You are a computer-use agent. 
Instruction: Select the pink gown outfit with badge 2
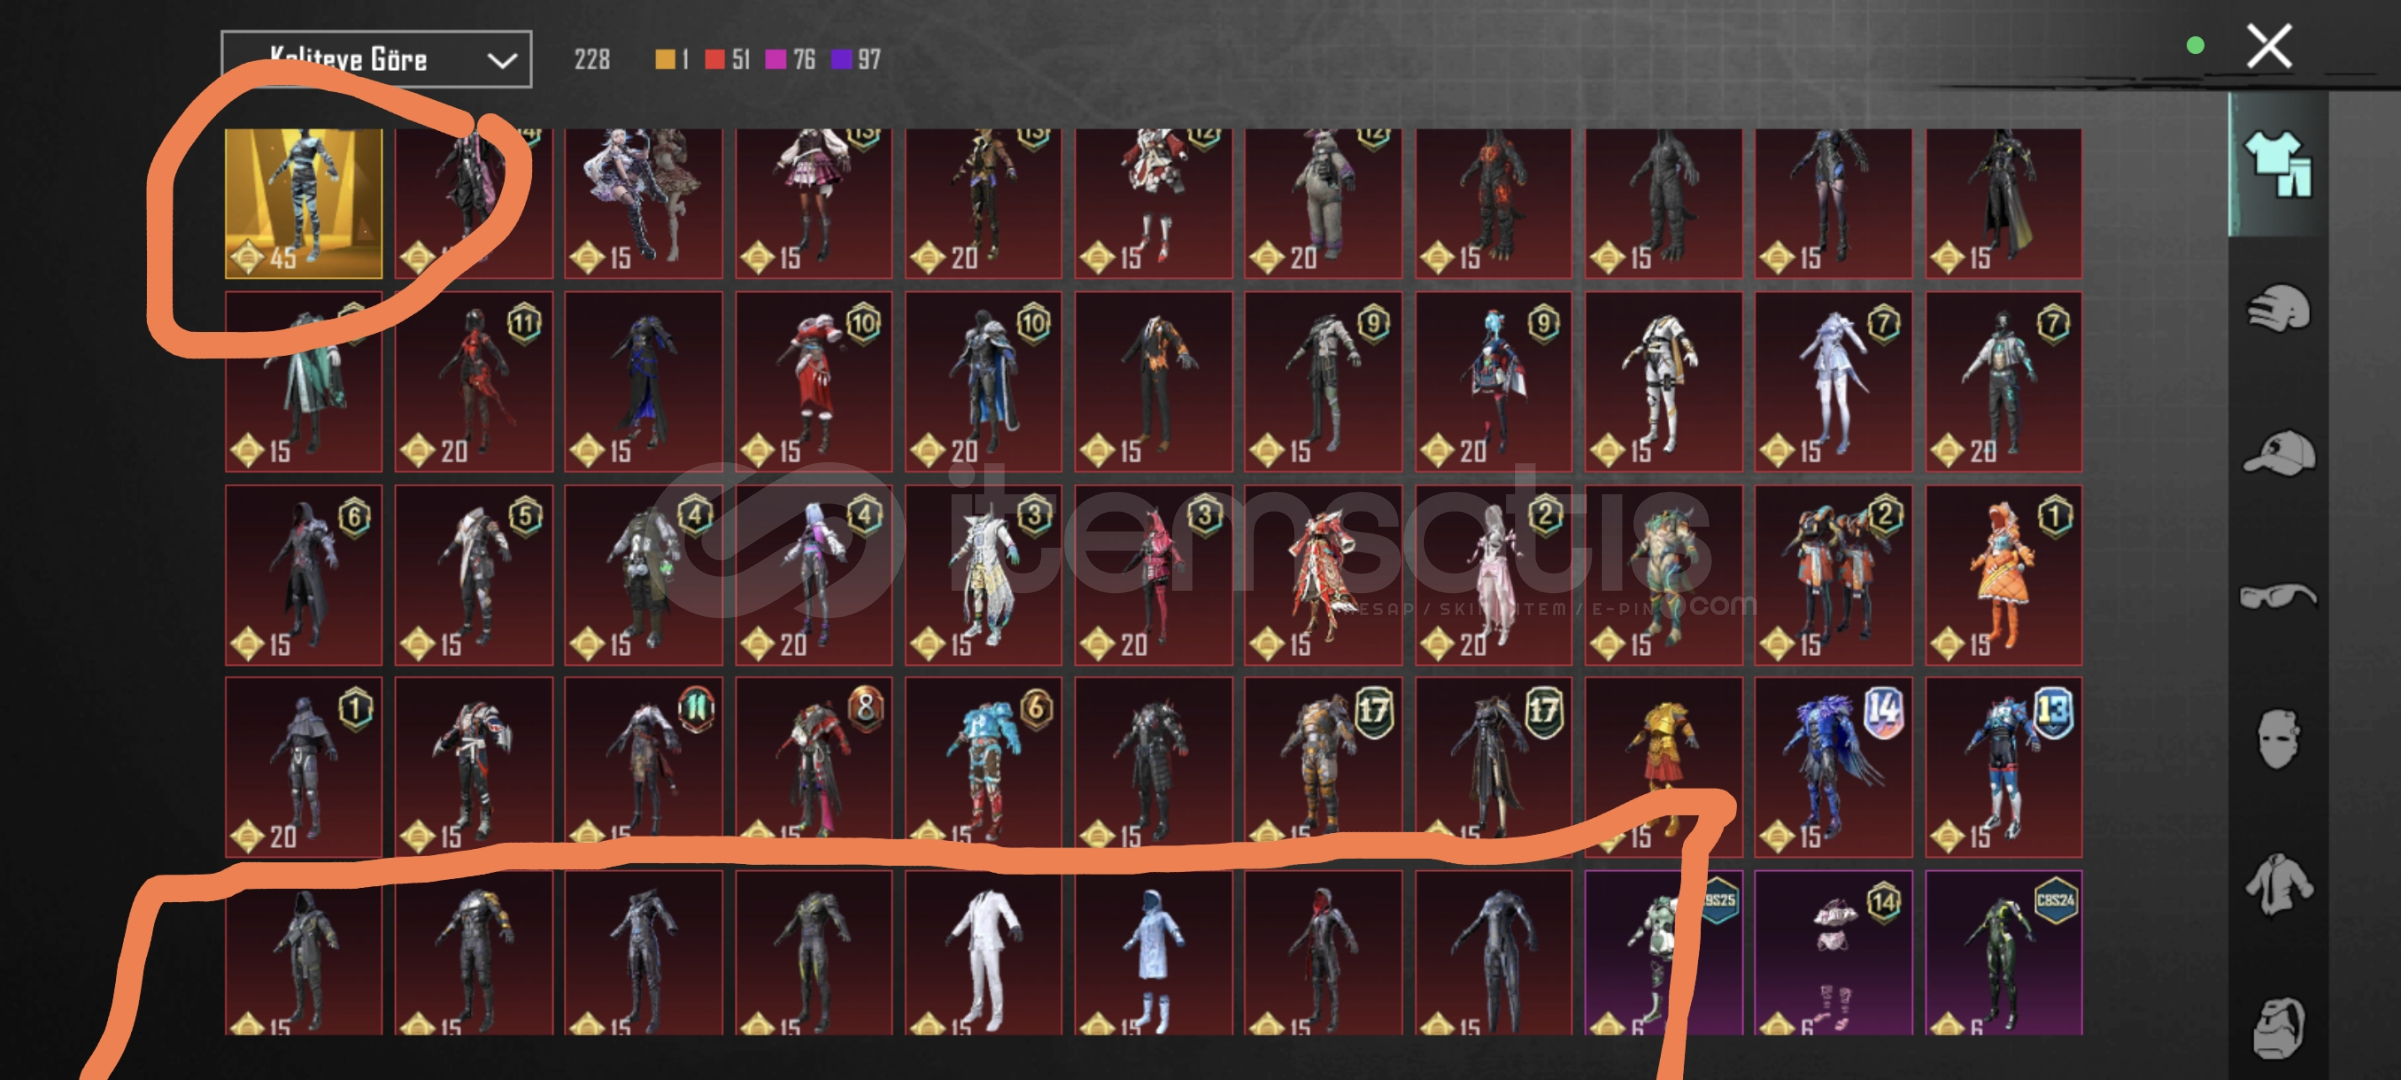pos(1493,575)
